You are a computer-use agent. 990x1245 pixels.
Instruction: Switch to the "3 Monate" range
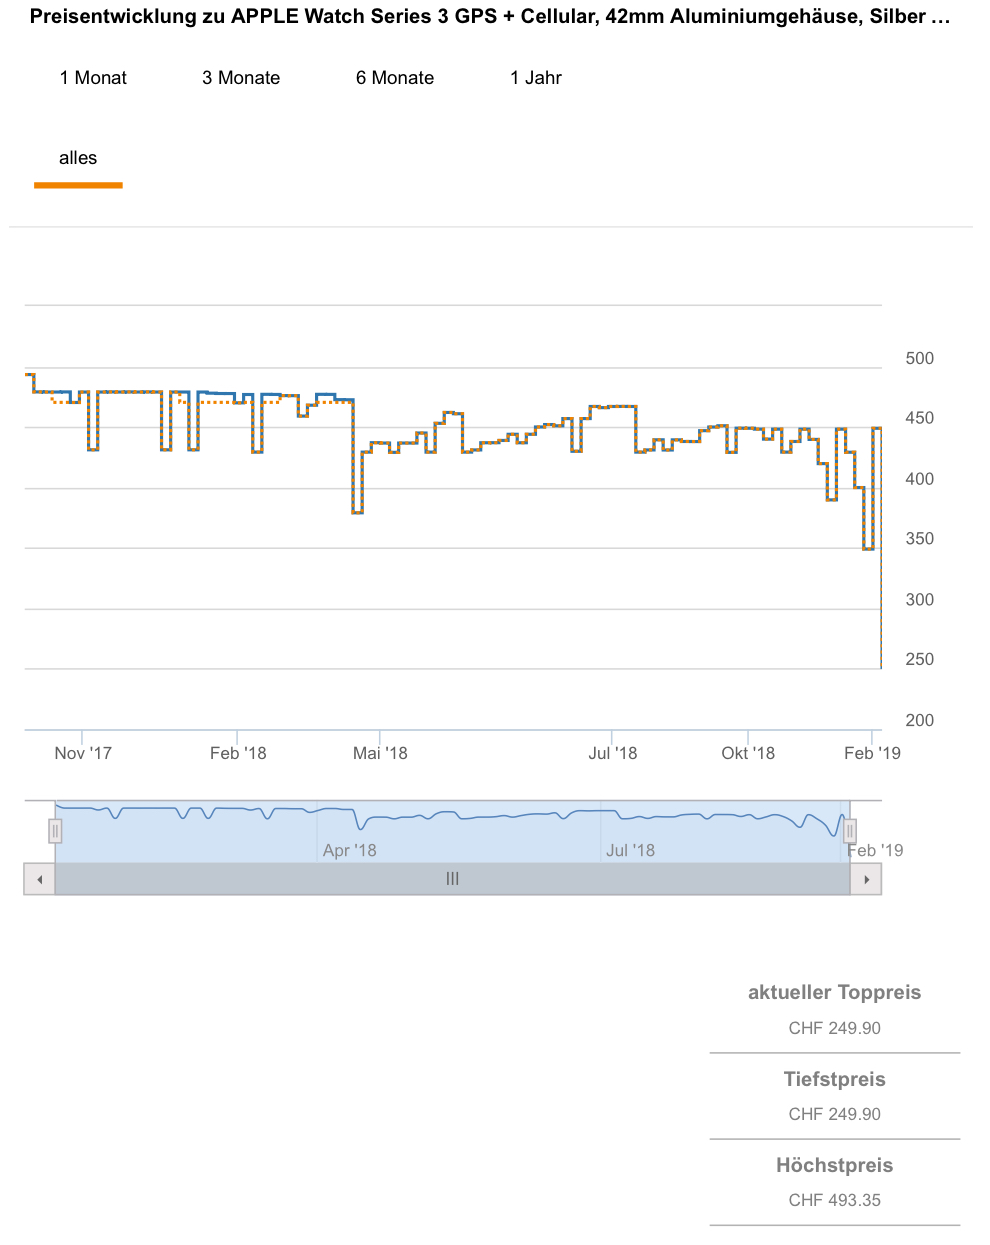click(241, 78)
